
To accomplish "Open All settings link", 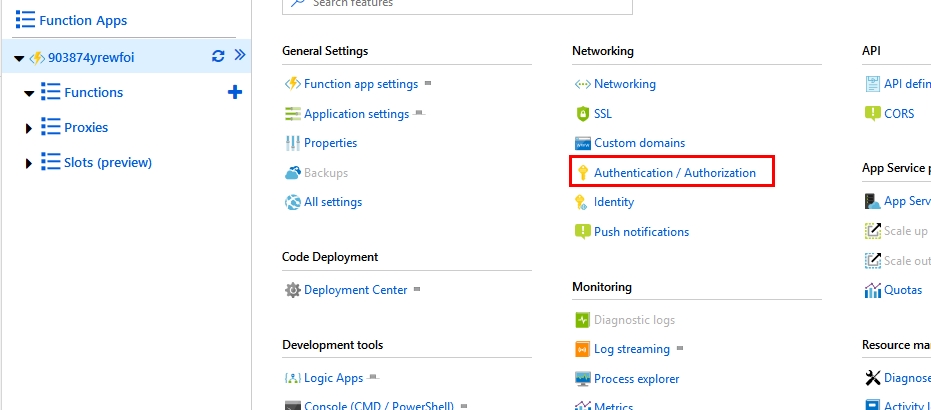I will click(x=333, y=202).
